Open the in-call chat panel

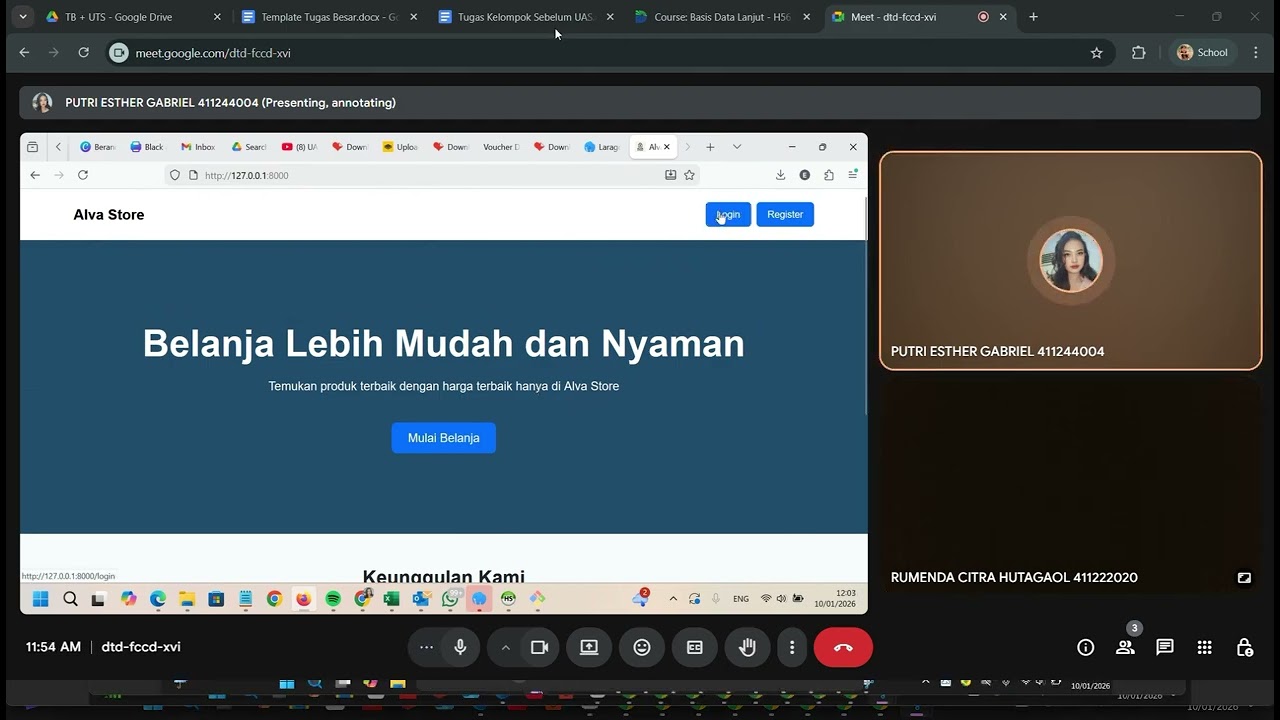pyautogui.click(x=1165, y=647)
